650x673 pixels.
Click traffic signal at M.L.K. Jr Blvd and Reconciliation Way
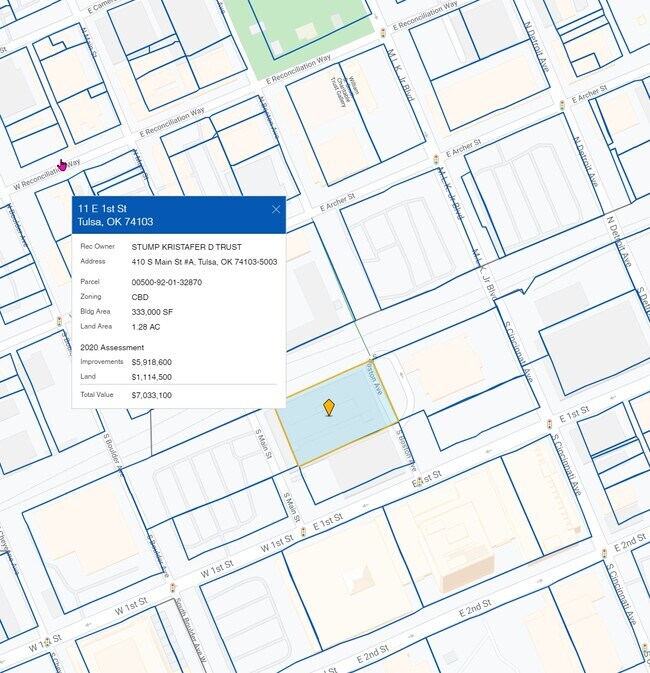click(383, 33)
